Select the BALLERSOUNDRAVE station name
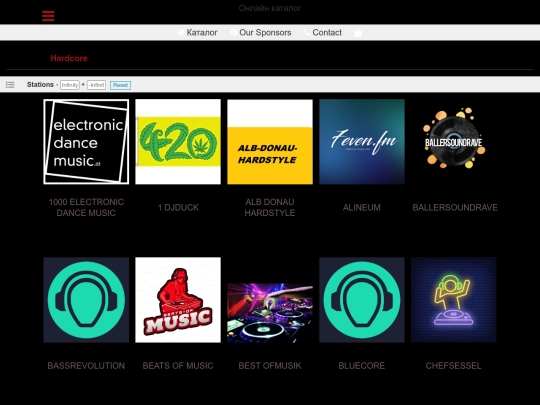 tap(455, 207)
